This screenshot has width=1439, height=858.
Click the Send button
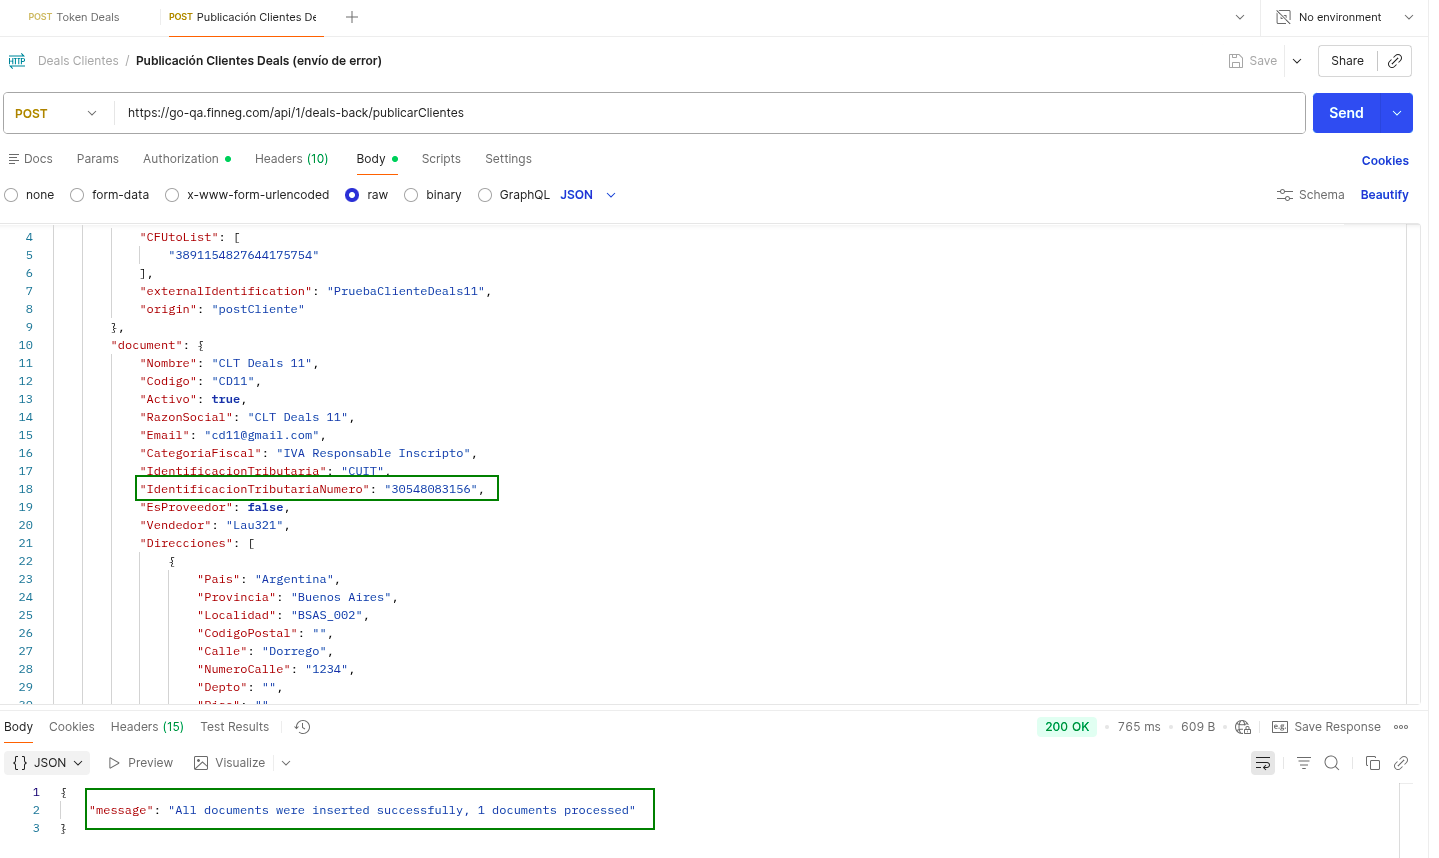click(1345, 113)
